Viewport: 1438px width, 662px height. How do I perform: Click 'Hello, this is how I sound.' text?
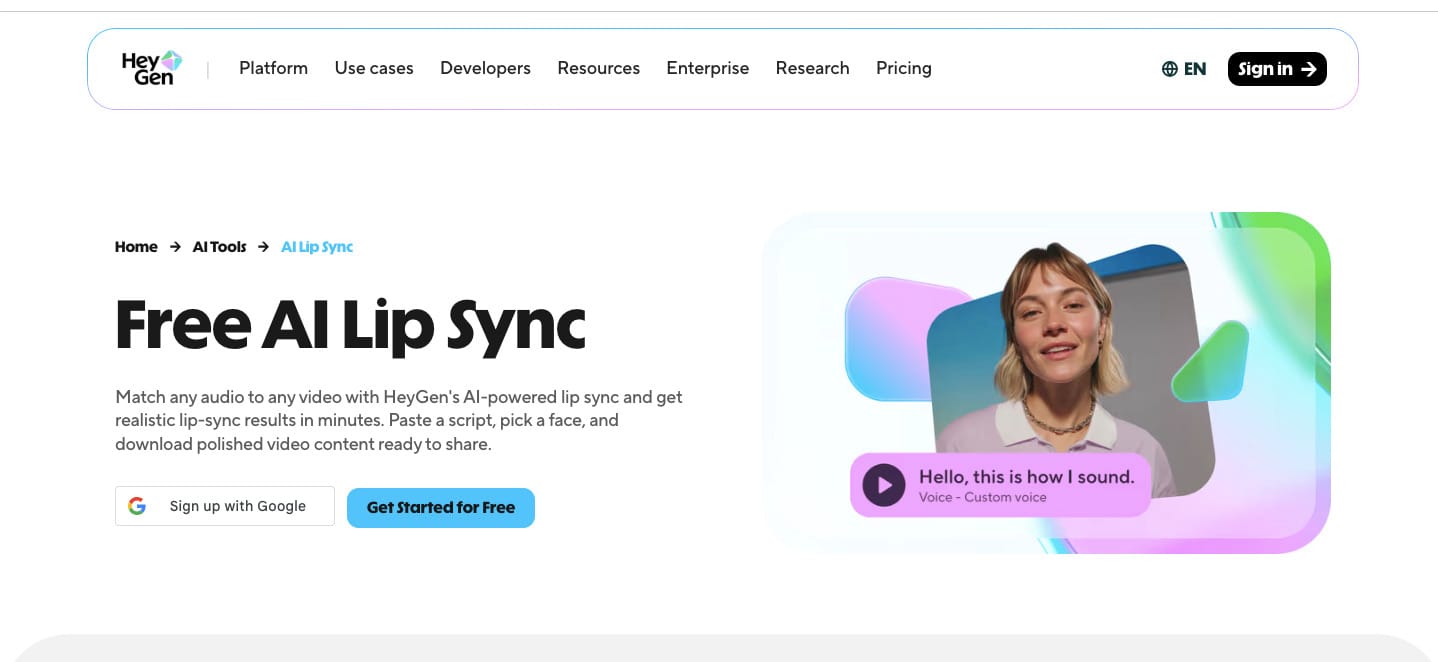pos(1027,477)
